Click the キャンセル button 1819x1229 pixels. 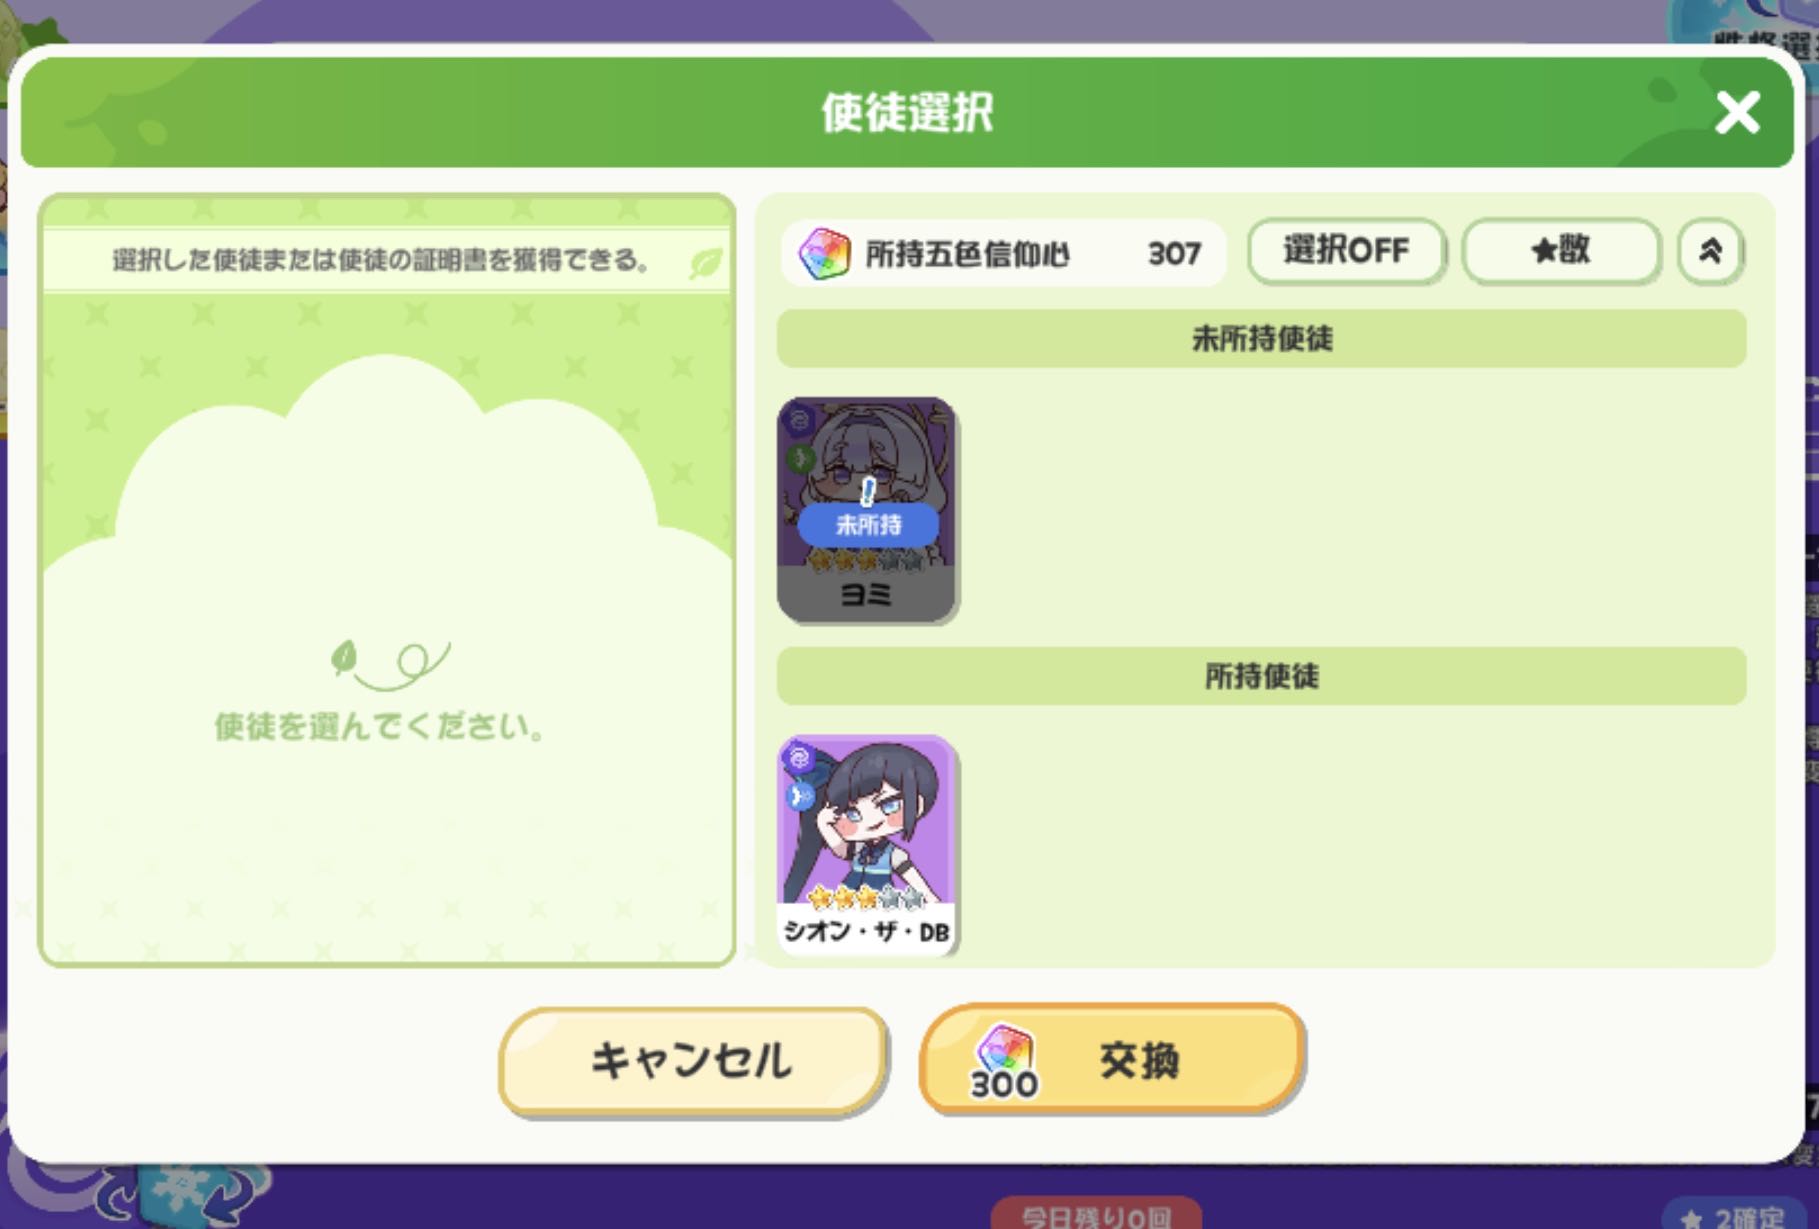692,1060
